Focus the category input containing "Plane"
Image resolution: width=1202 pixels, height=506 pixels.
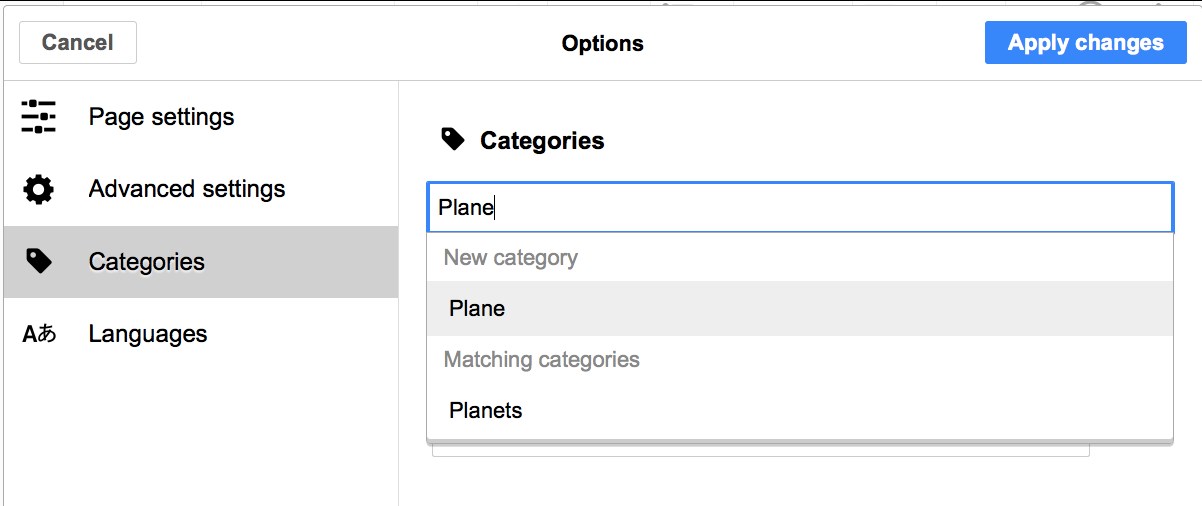(x=800, y=208)
